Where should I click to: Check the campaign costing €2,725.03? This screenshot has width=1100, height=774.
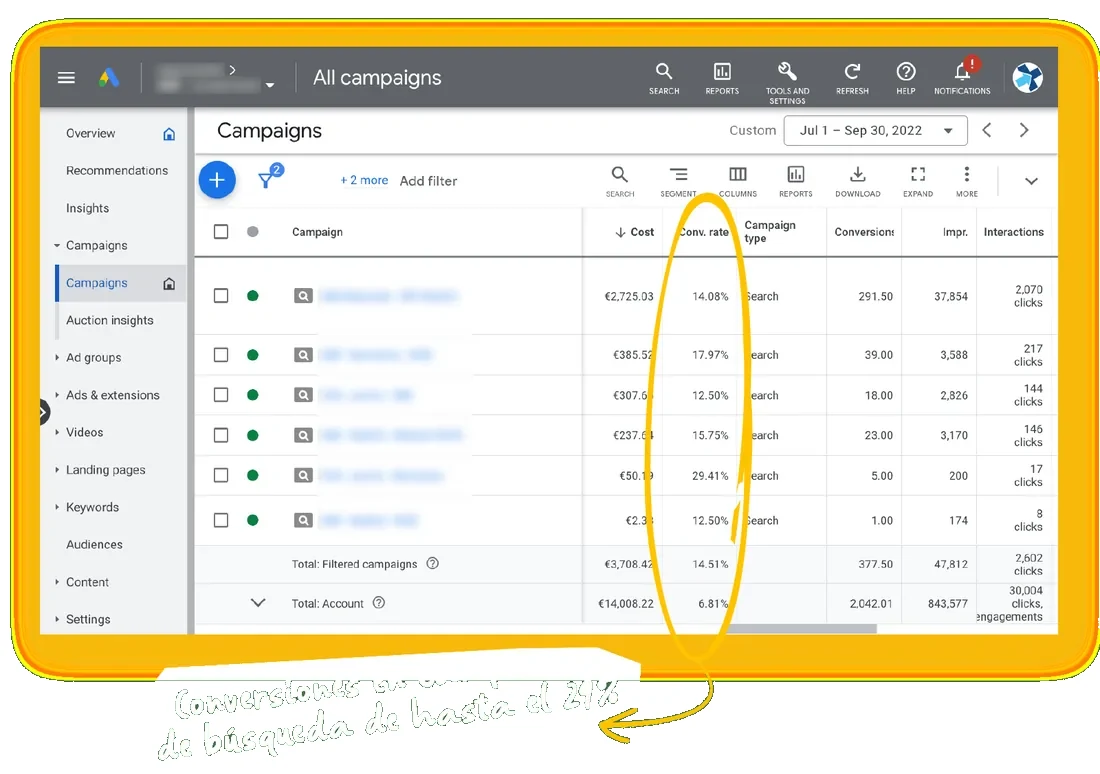click(x=221, y=295)
